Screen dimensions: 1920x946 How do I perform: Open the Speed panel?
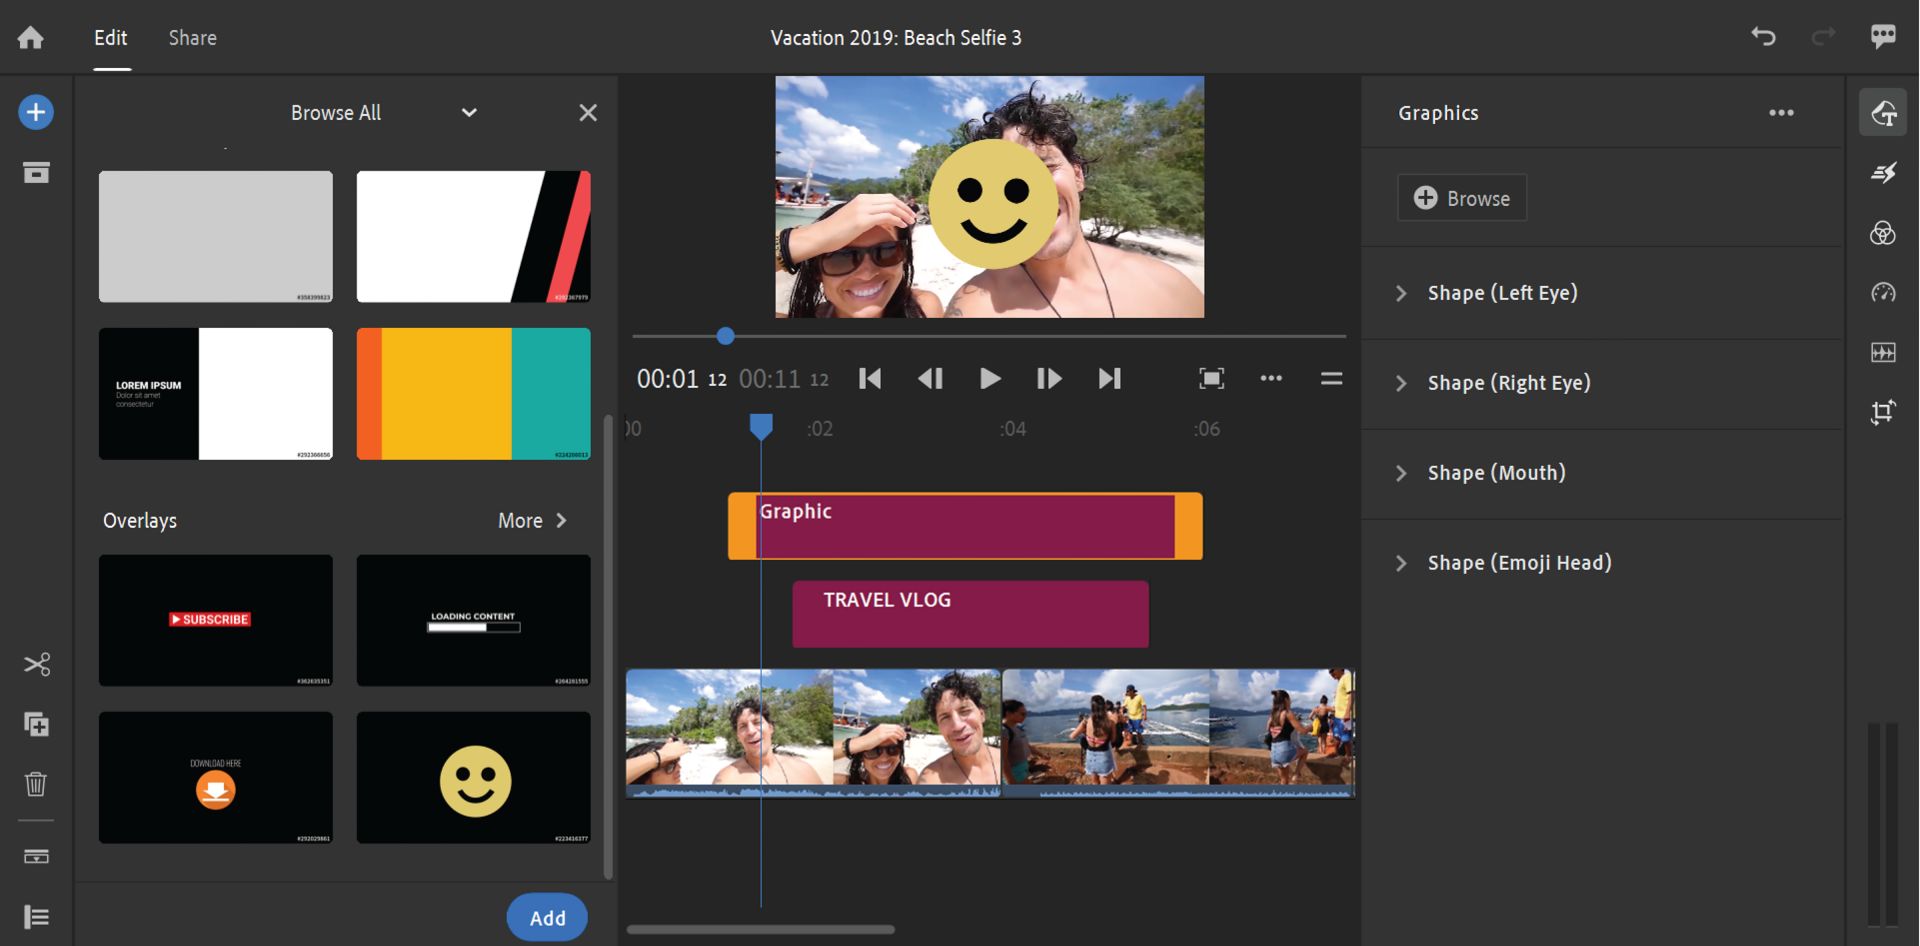pos(1883,293)
